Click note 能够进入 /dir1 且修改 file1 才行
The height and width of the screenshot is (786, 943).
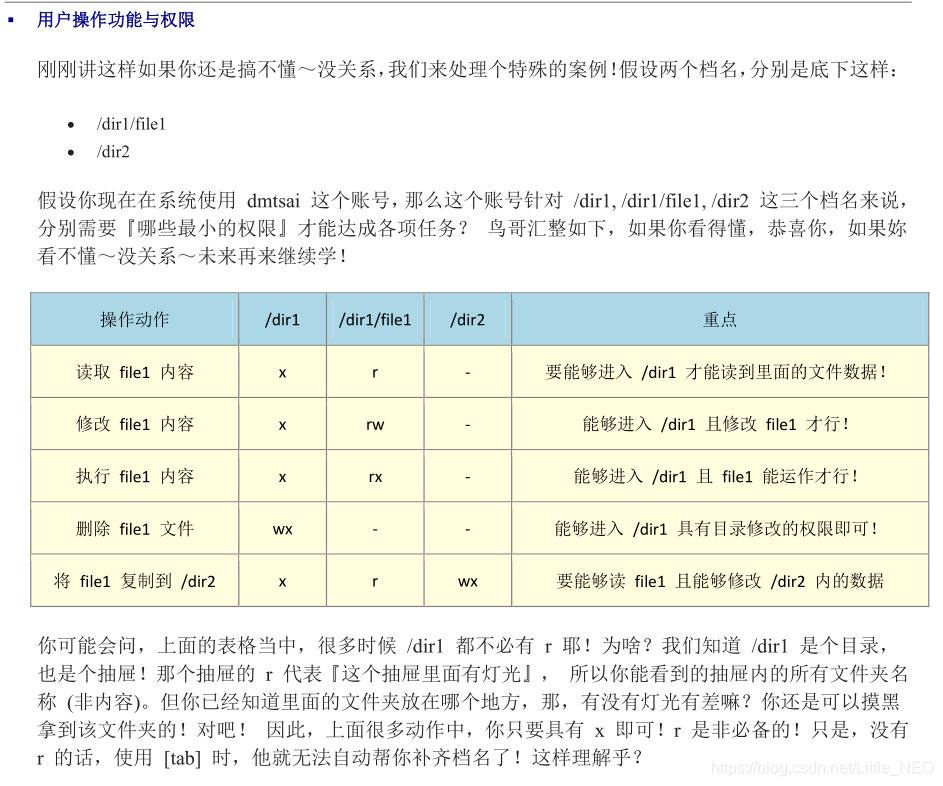pos(716,424)
